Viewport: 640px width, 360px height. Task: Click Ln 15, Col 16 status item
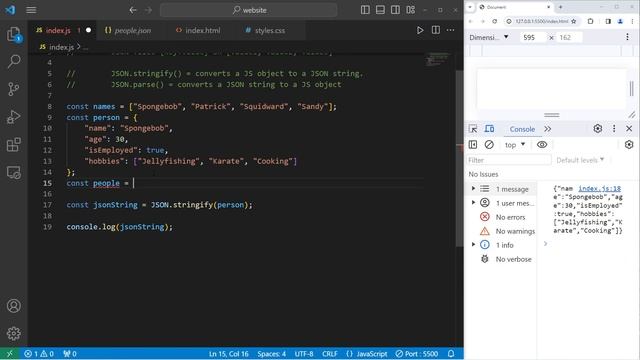tap(229, 353)
